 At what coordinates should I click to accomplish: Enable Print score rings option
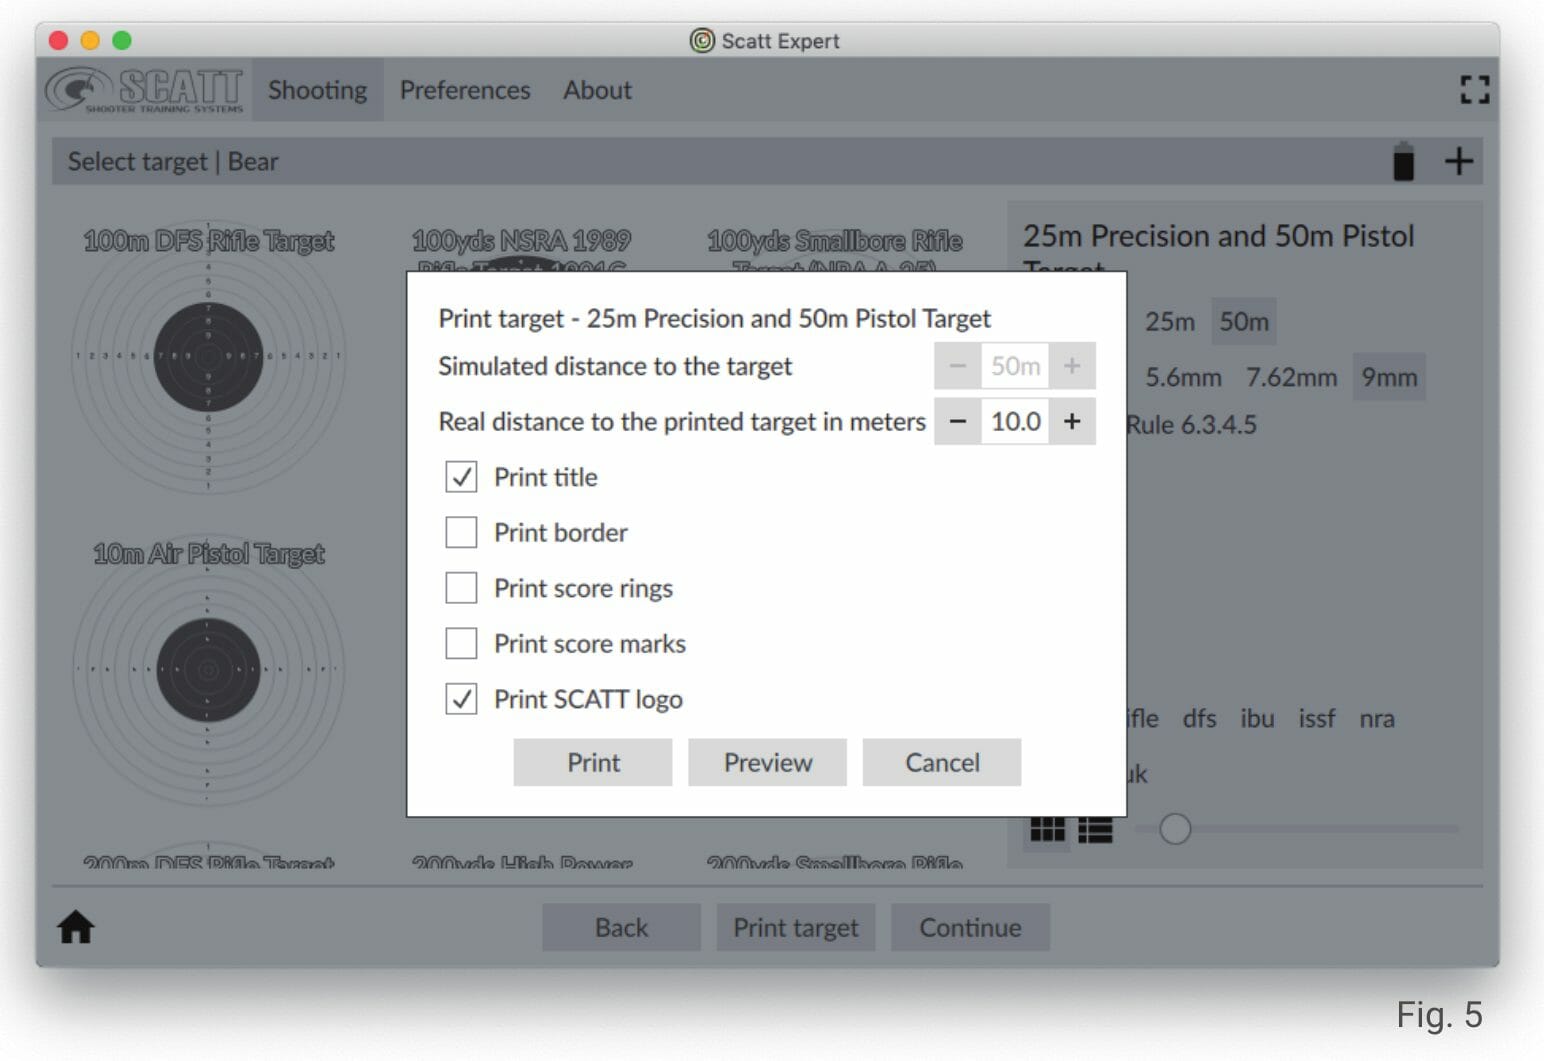point(461,588)
